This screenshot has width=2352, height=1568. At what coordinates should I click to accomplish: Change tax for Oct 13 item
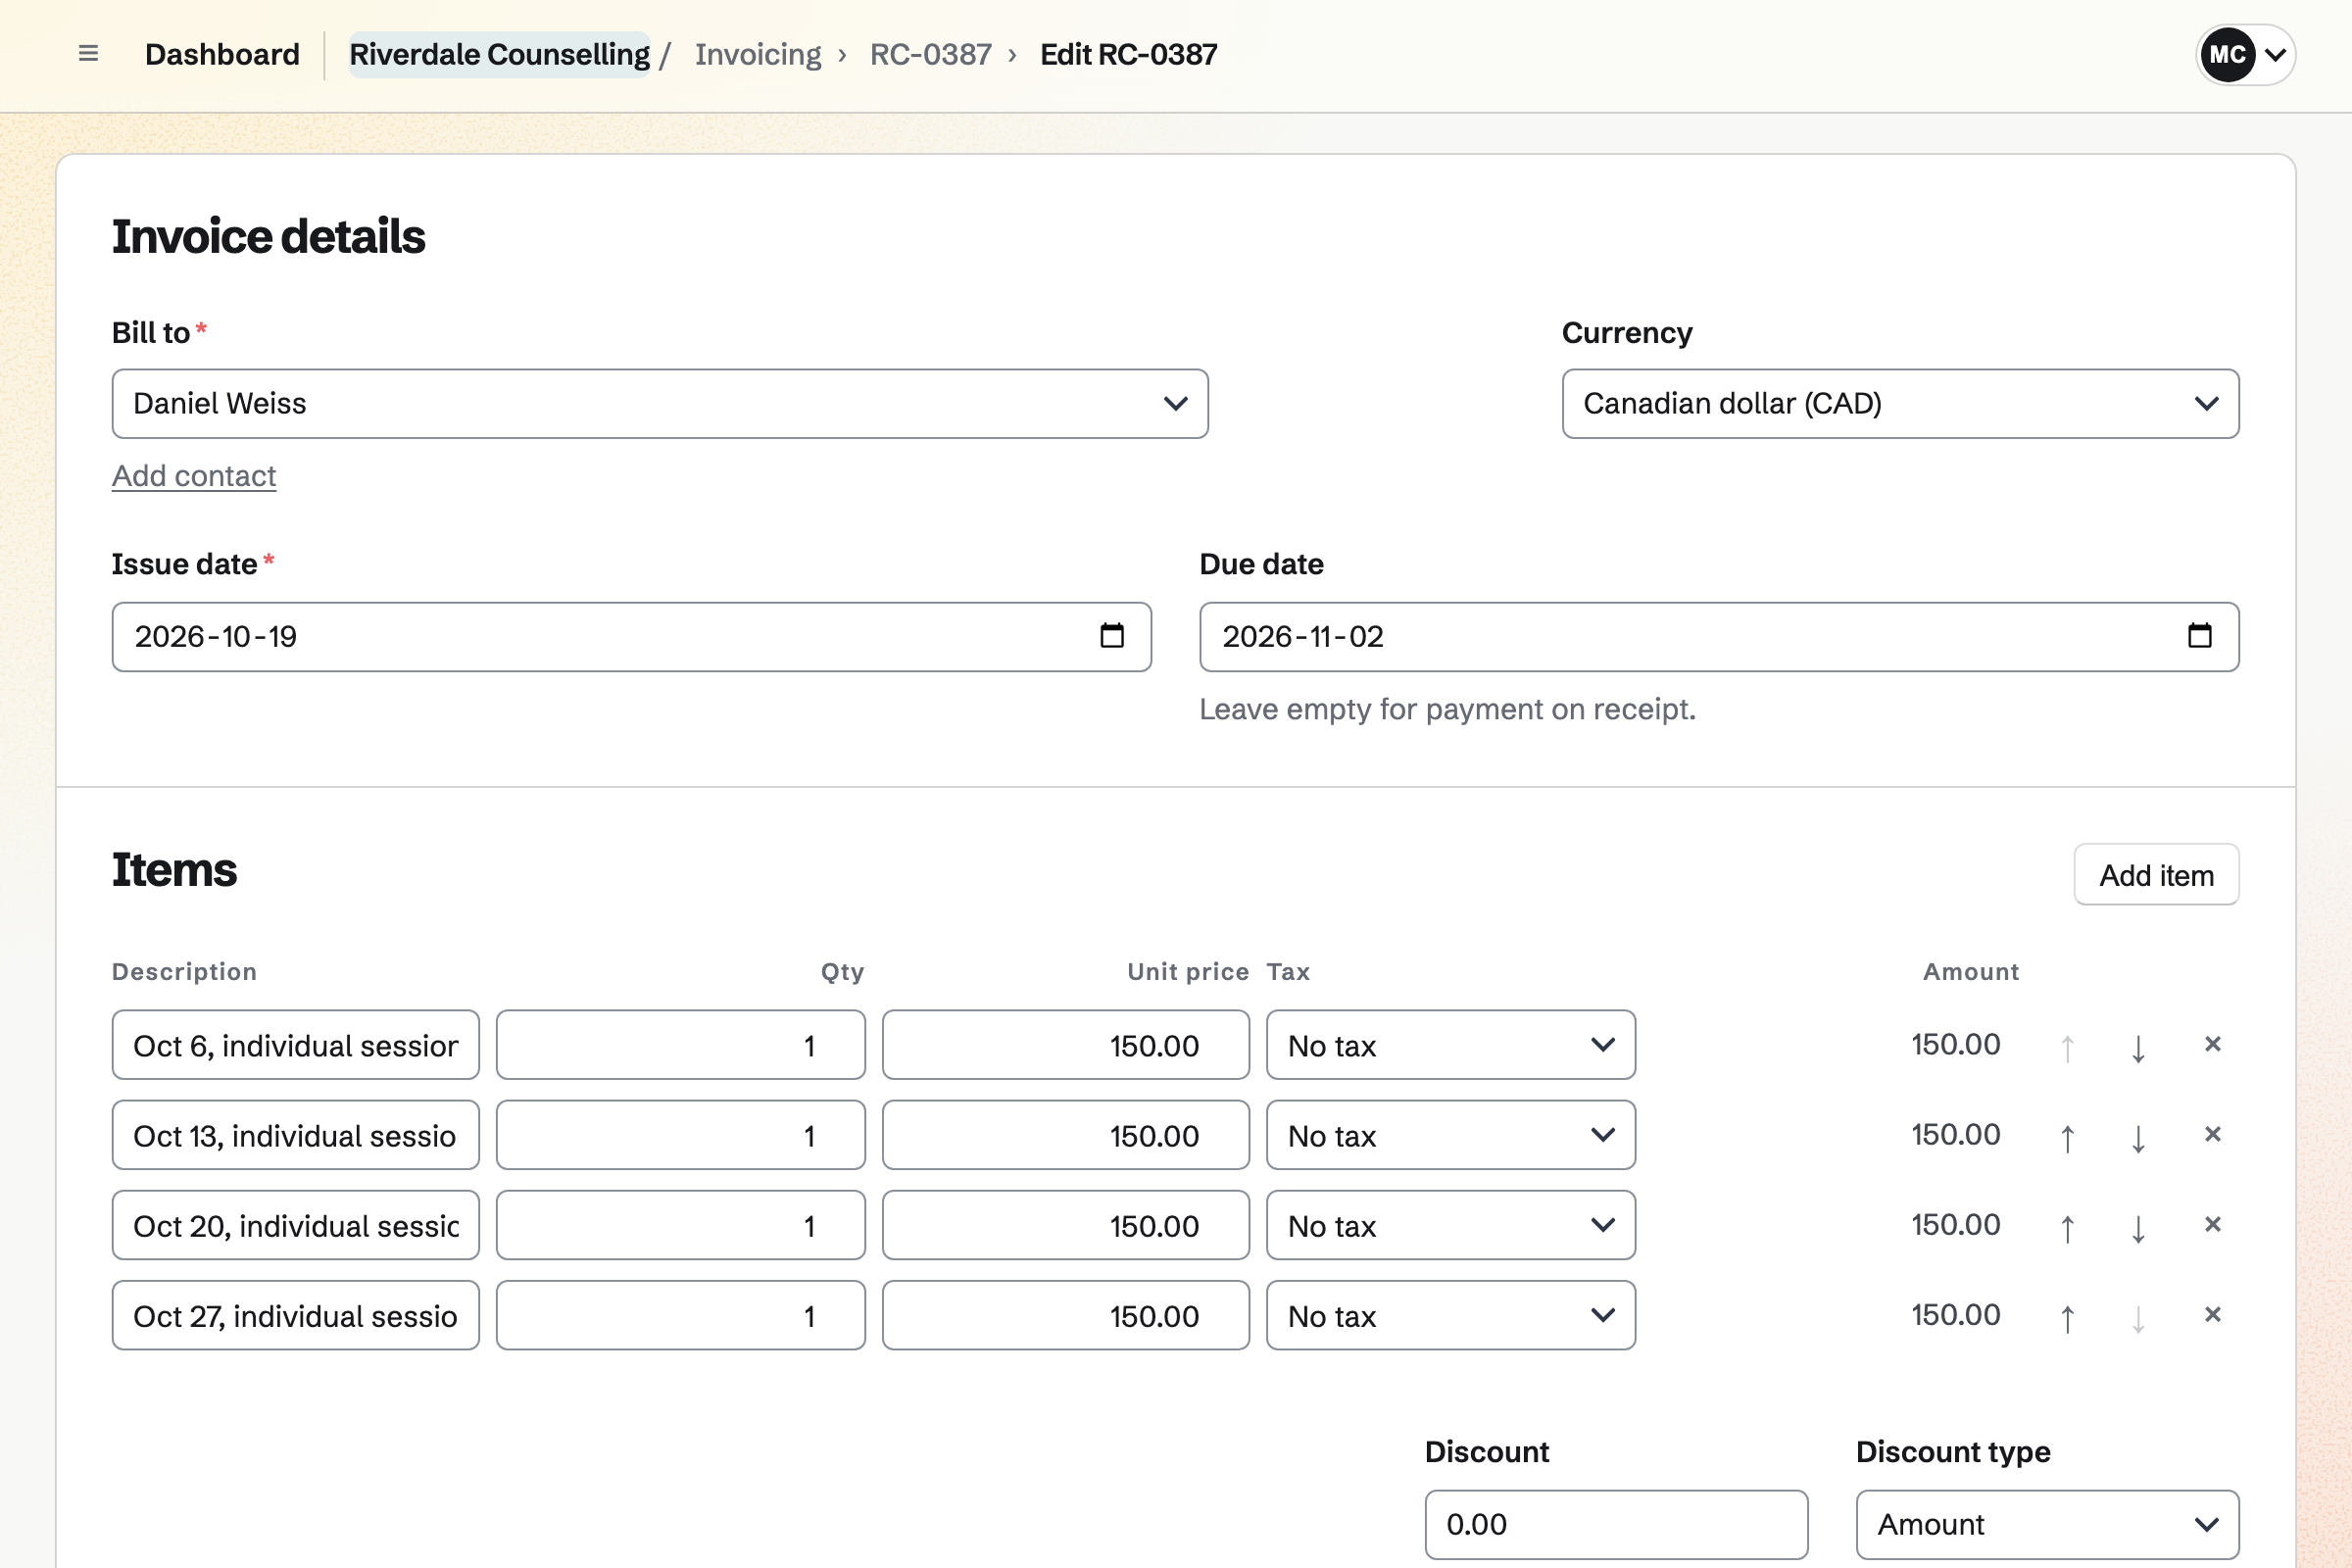(1450, 1136)
